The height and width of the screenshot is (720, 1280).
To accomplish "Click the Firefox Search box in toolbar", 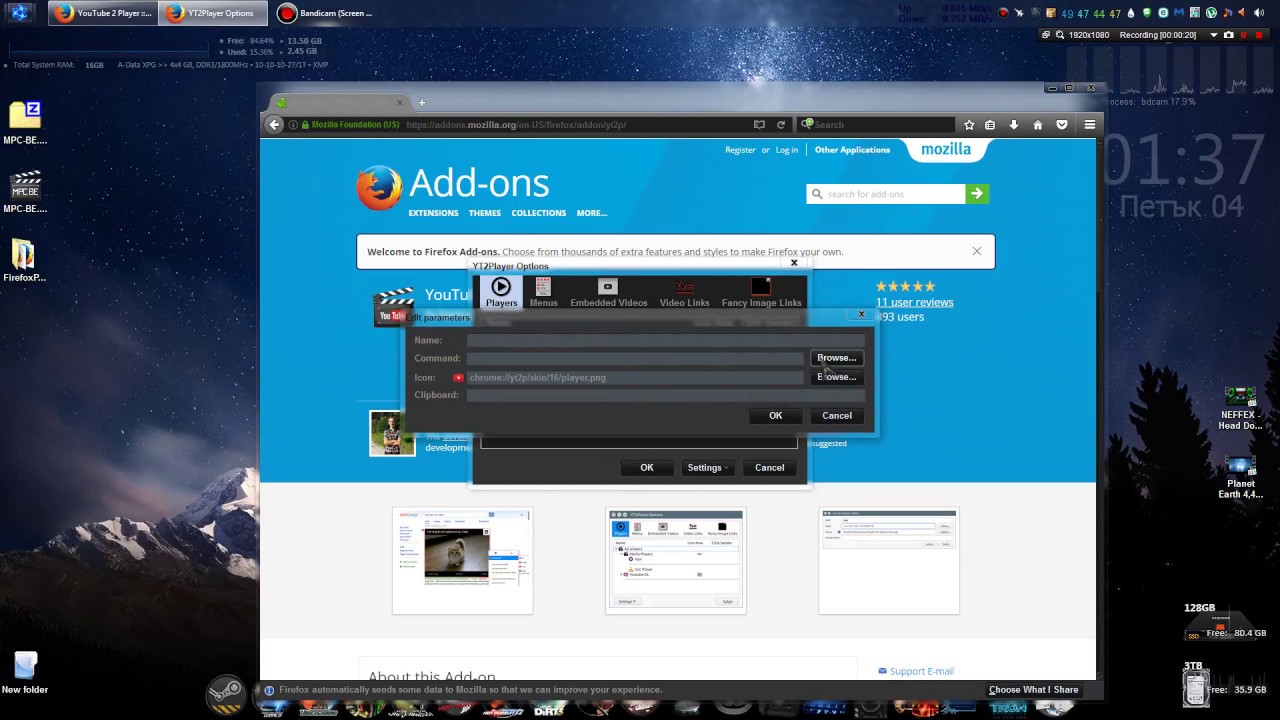I will tap(877, 125).
